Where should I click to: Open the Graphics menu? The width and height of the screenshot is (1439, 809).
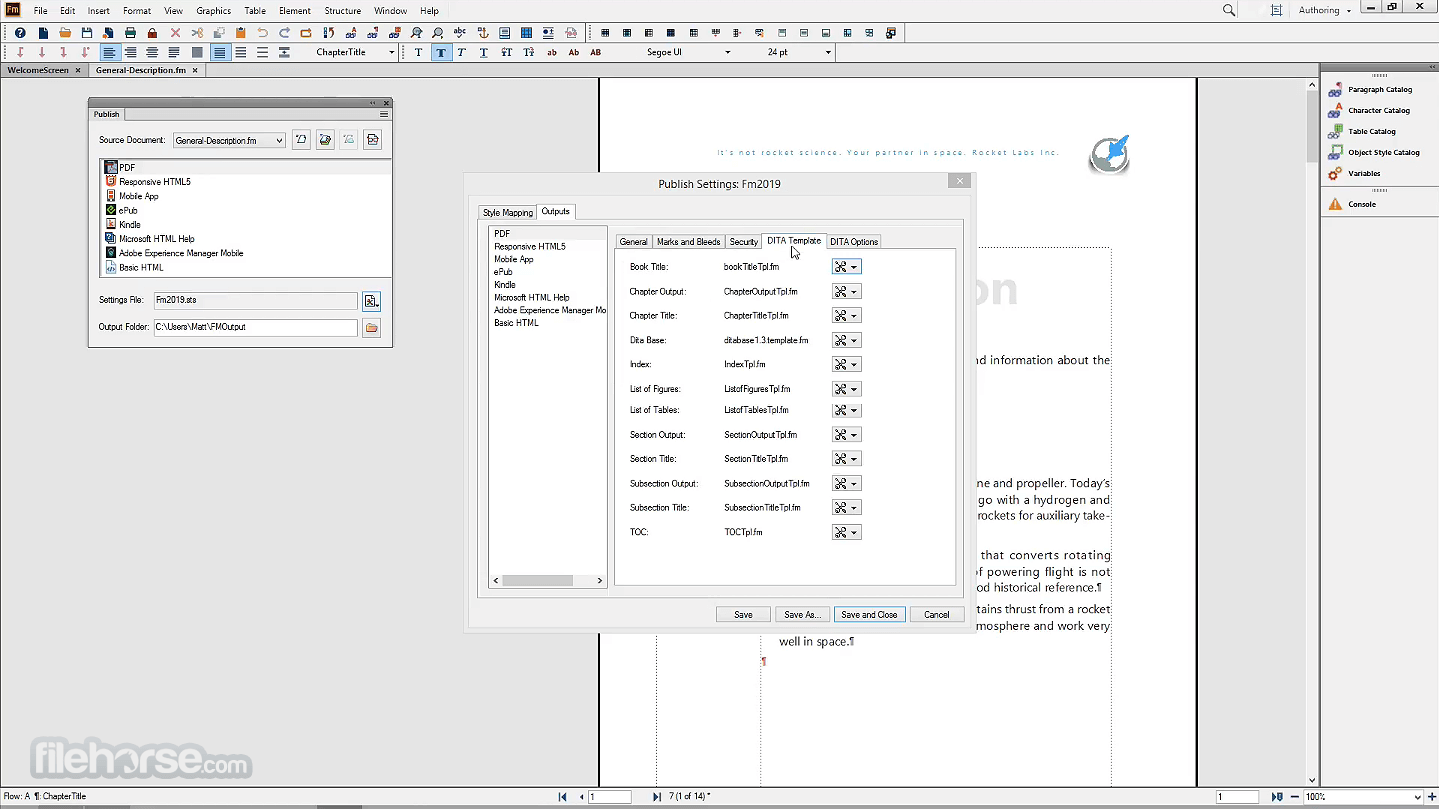pos(213,11)
